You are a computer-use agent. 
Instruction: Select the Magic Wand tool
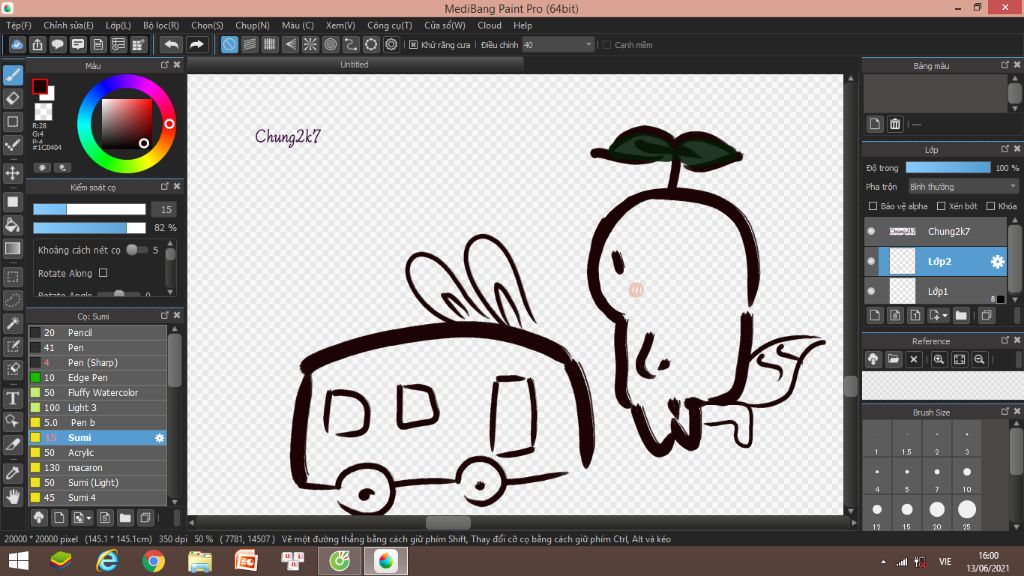pyautogui.click(x=13, y=323)
